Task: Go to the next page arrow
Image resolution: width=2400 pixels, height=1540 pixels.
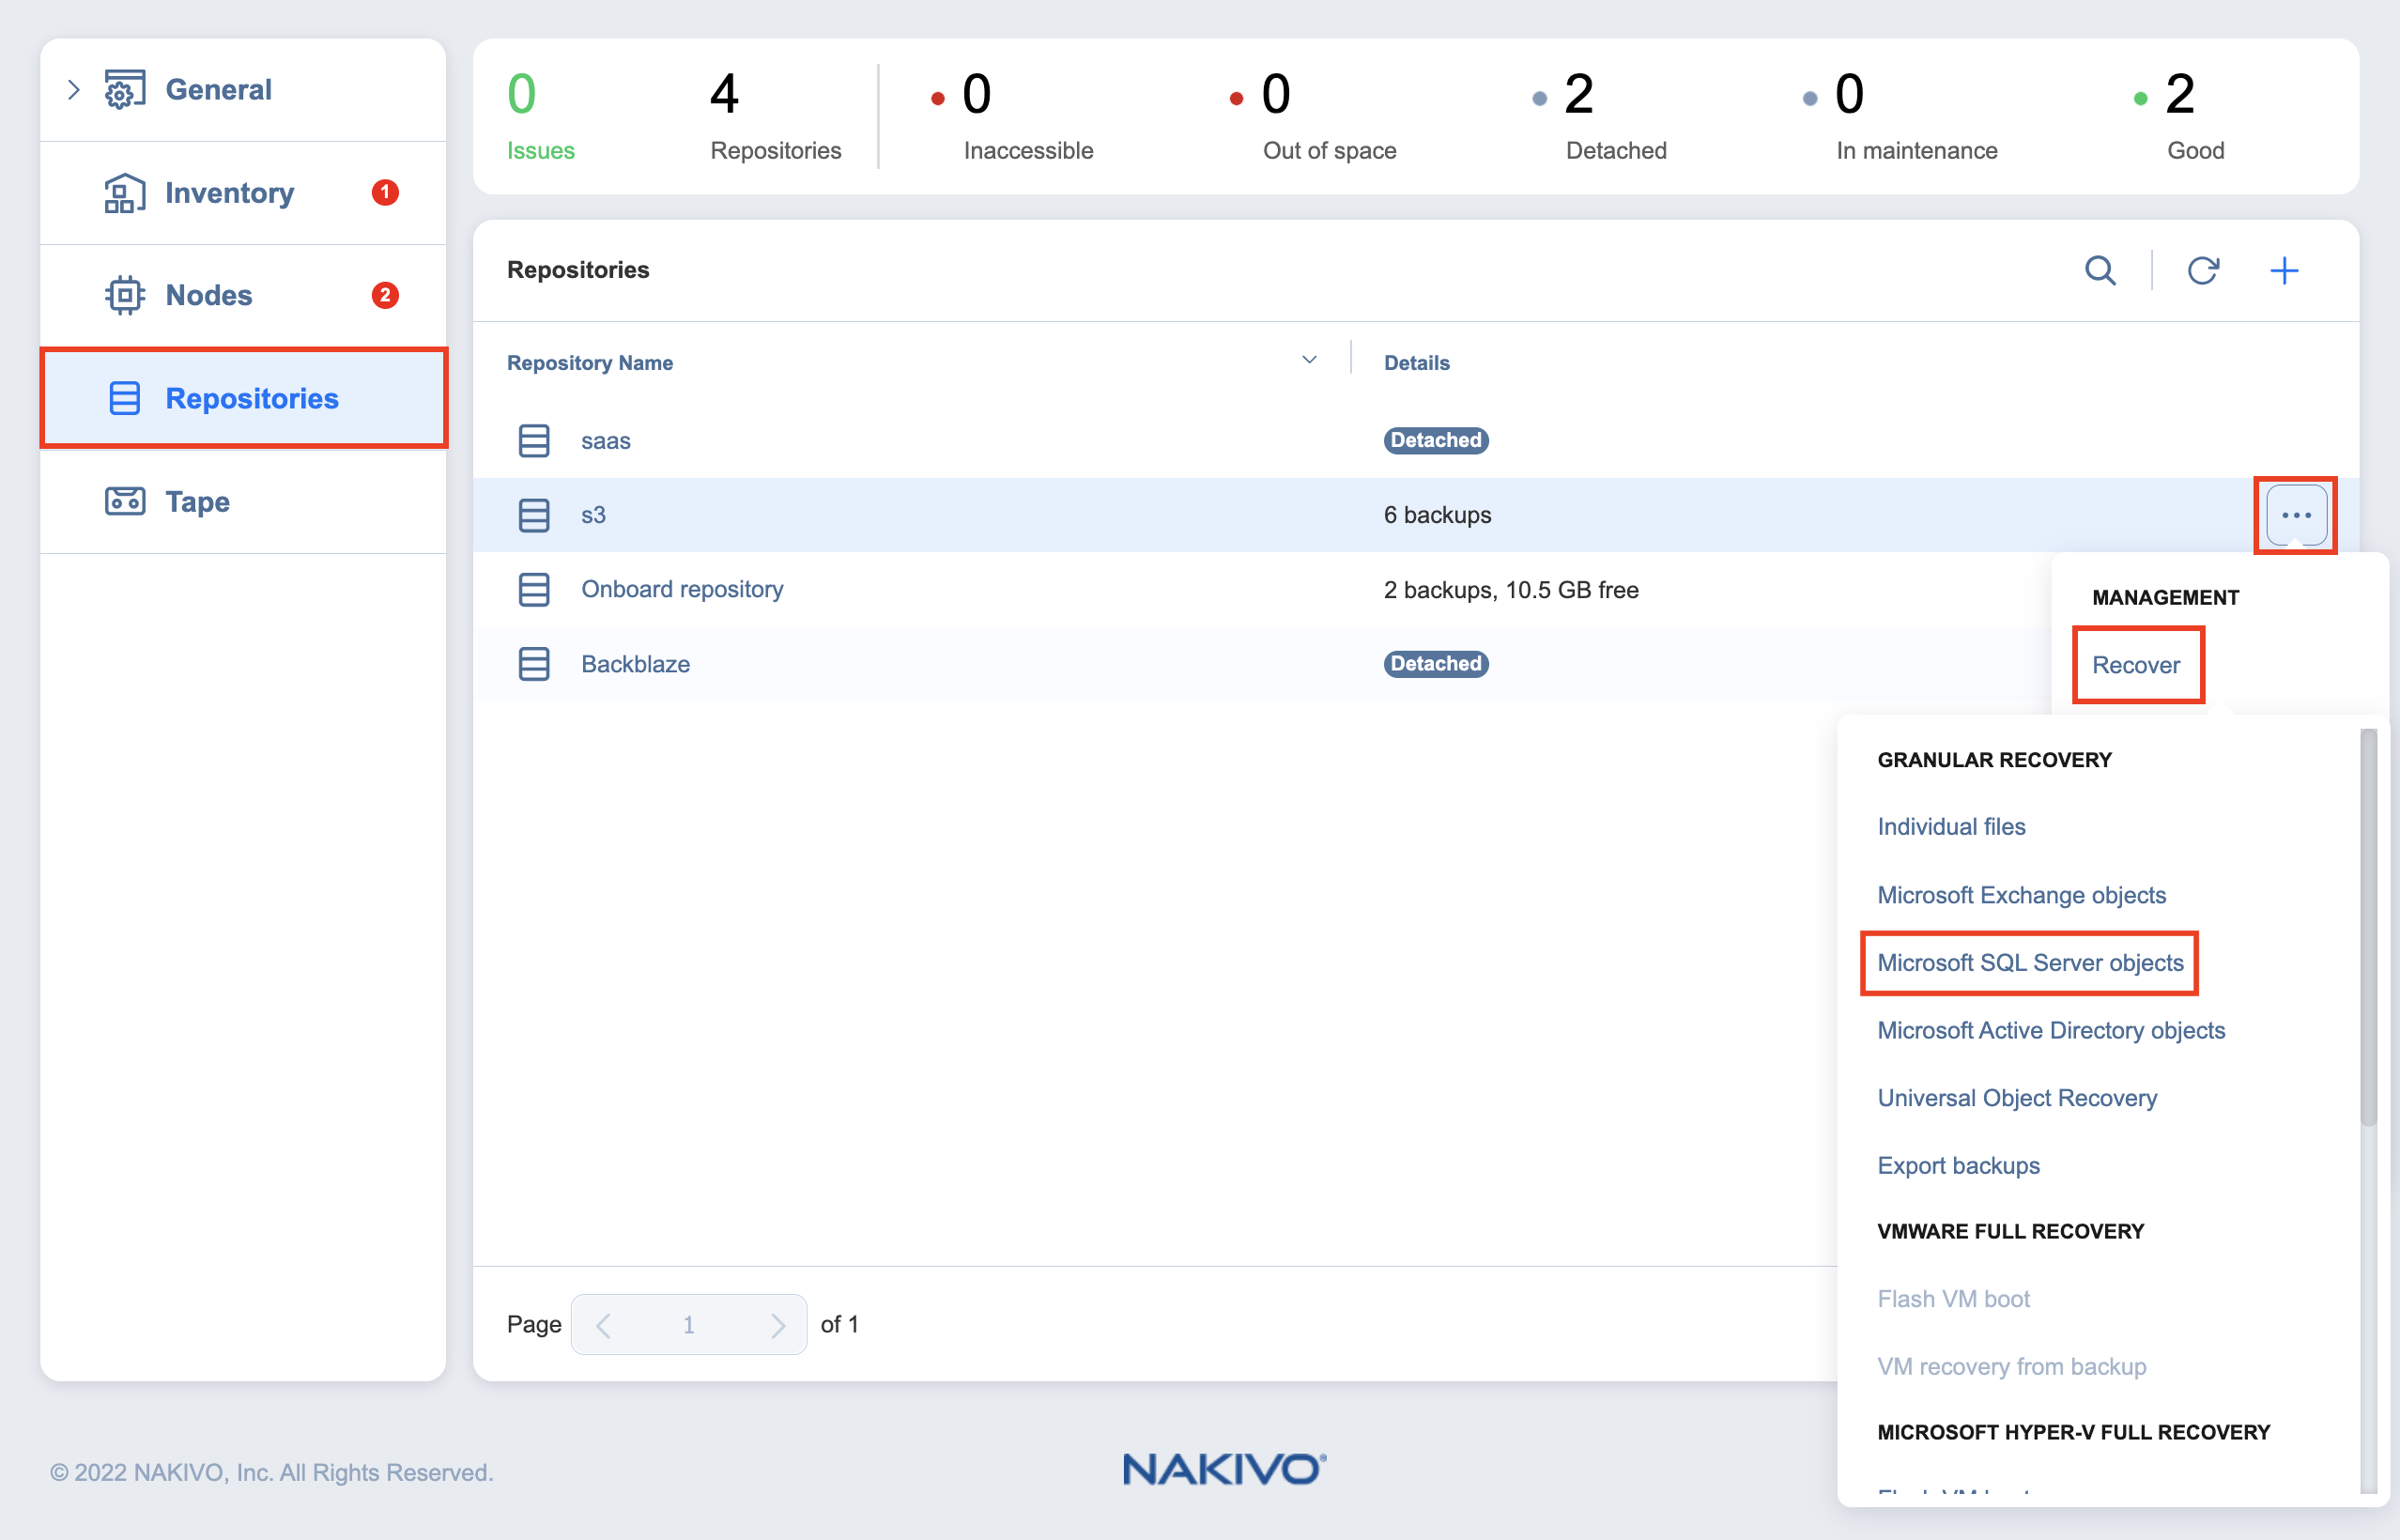Action: coord(777,1326)
